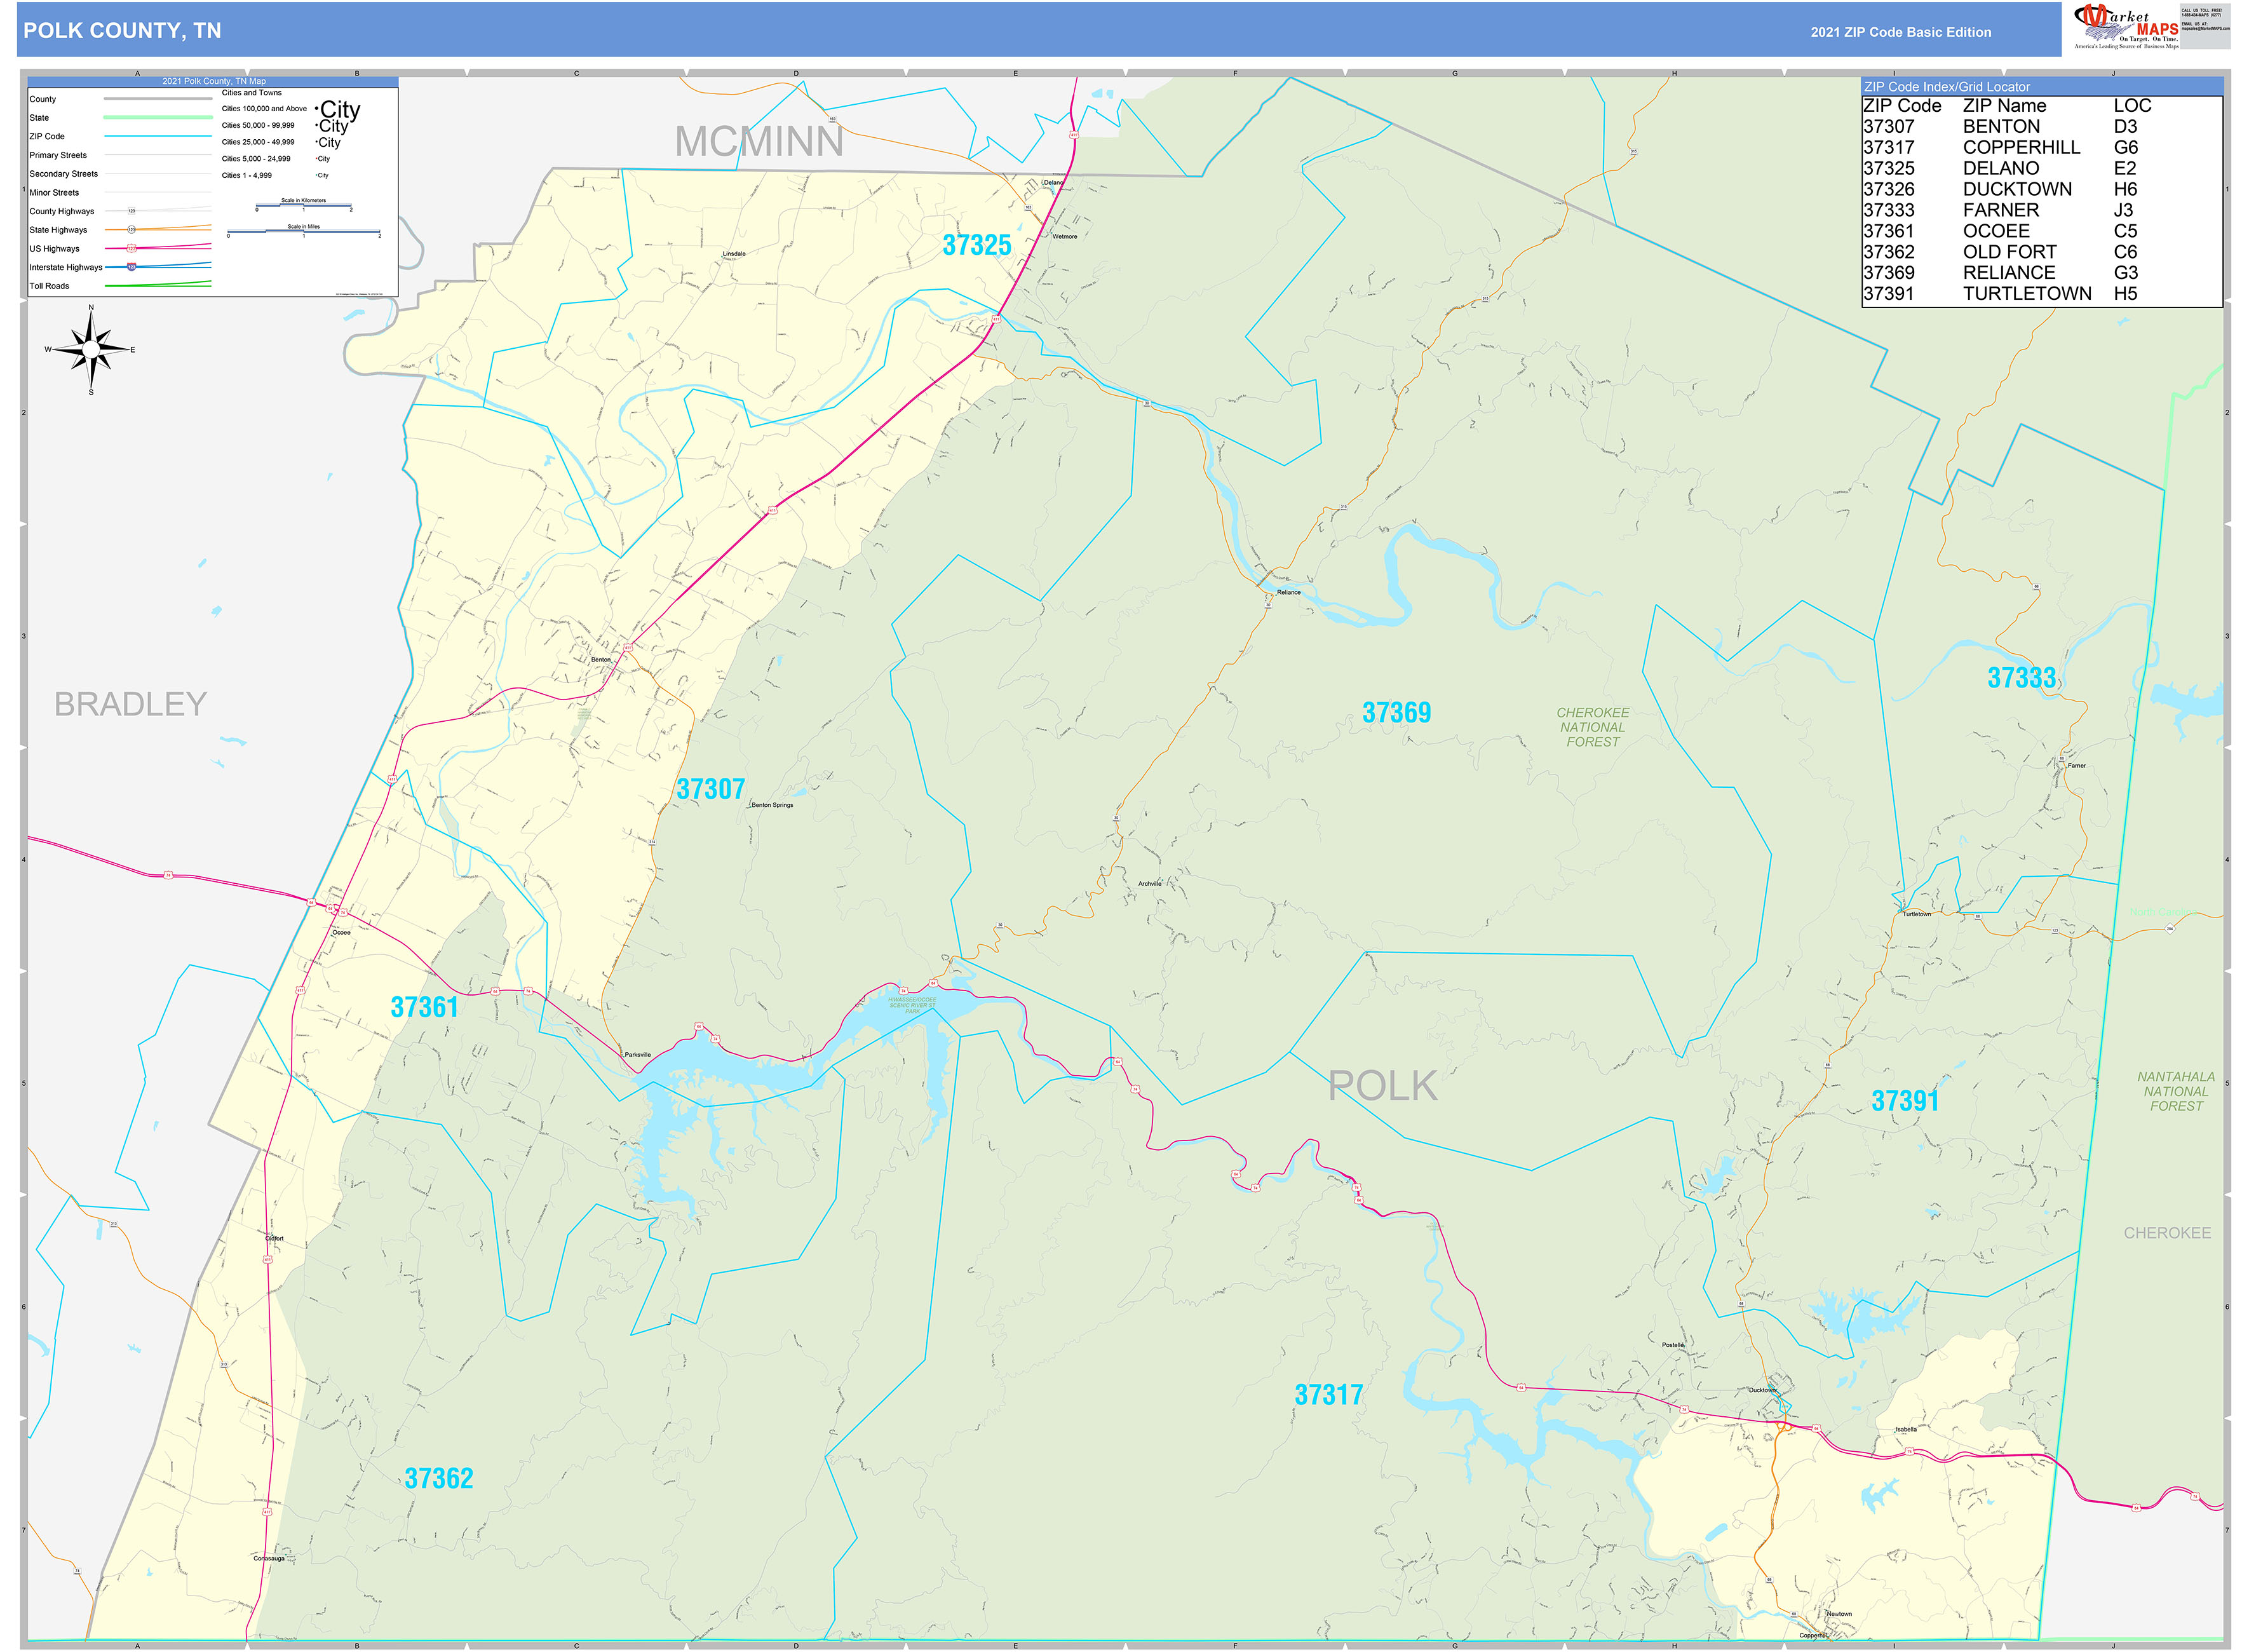Click the 37369 ZIP label on the map
The image size is (2242, 1652).
[x=1396, y=713]
